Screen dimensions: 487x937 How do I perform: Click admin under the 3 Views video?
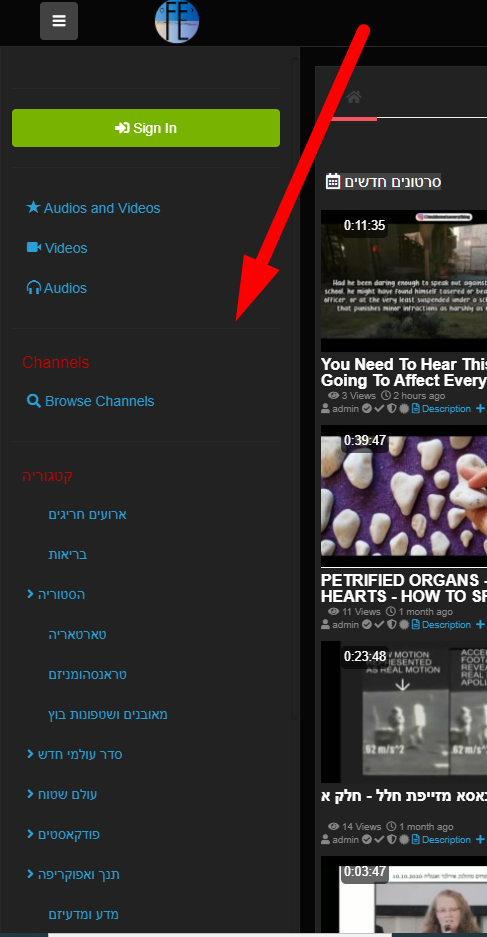[x=345, y=409]
